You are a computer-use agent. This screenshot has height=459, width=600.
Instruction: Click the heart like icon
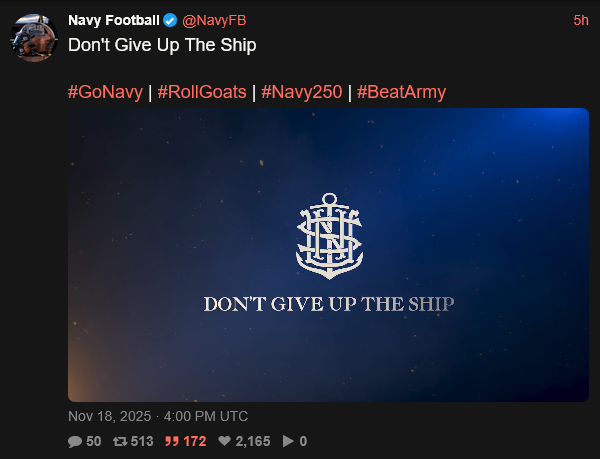[x=225, y=441]
